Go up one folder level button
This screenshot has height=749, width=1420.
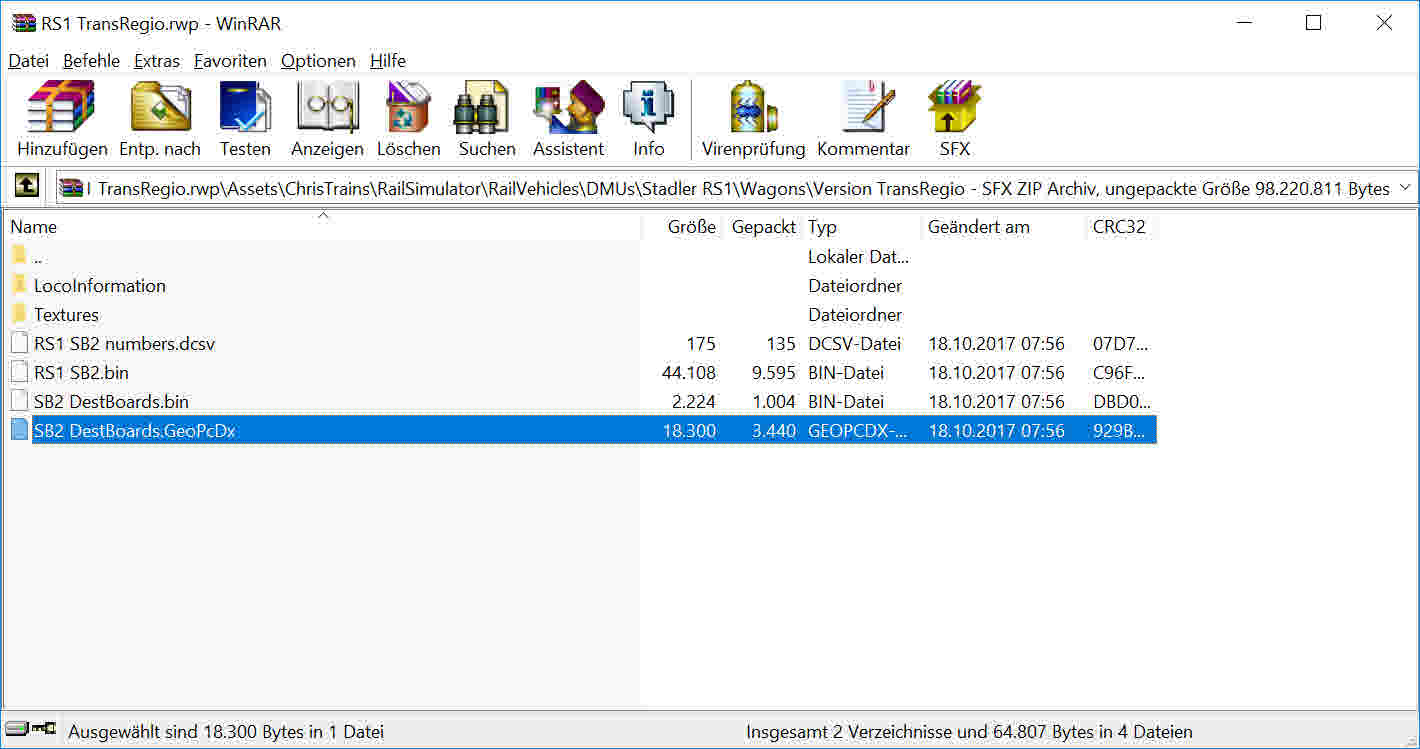(x=26, y=186)
